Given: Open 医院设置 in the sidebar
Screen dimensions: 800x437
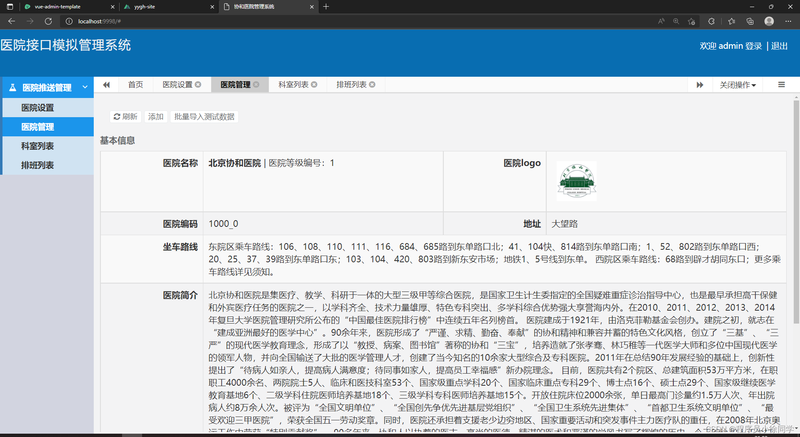Looking at the screenshot, I should [48, 108].
